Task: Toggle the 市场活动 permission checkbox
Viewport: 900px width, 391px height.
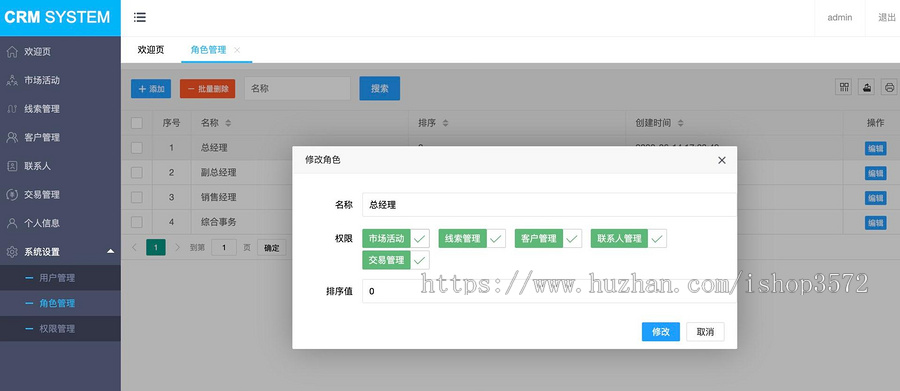Action: pos(395,238)
